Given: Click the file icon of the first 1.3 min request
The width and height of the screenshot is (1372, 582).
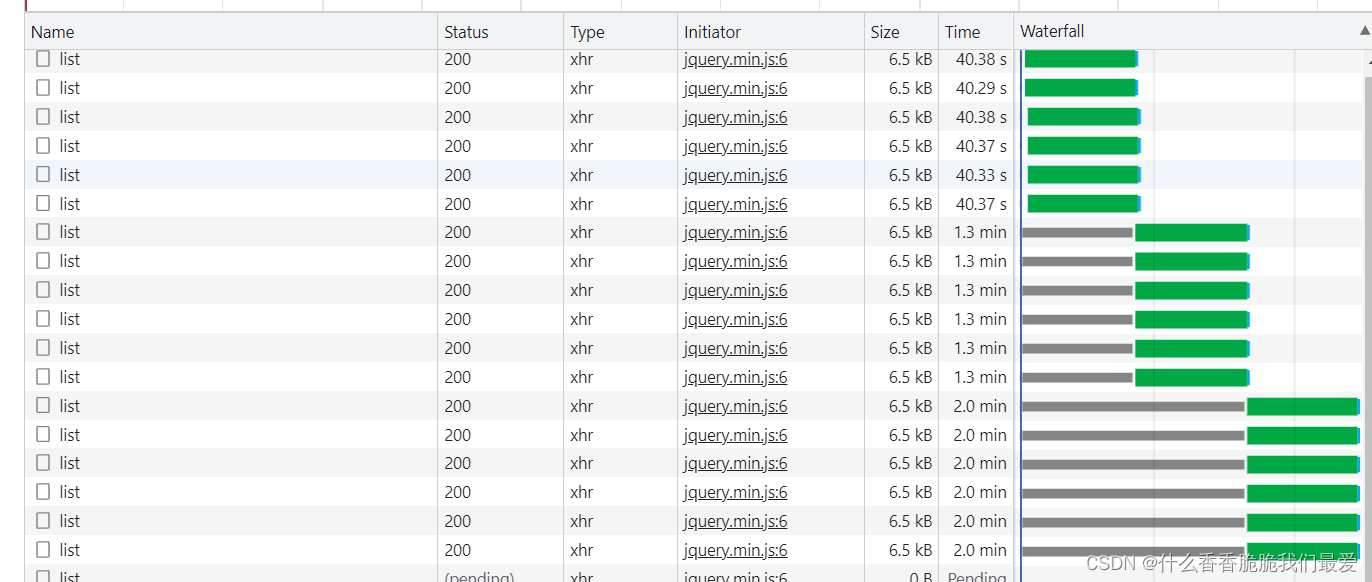Looking at the screenshot, I should click(43, 232).
